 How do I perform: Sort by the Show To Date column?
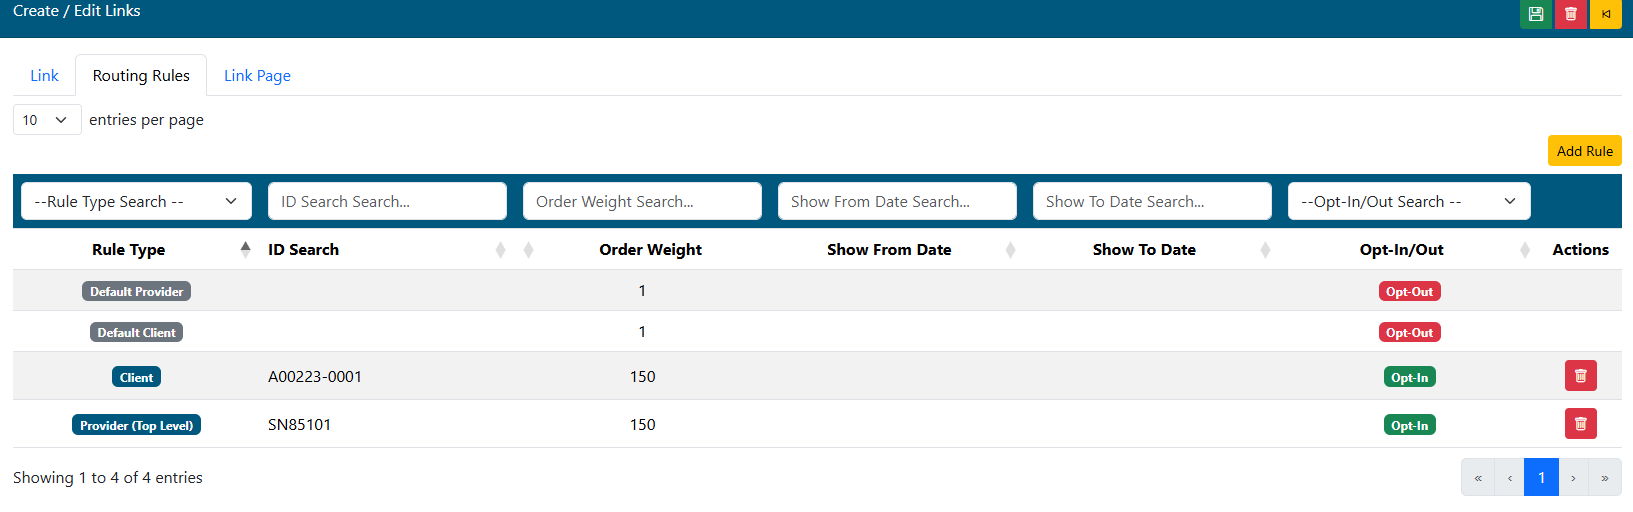click(x=1144, y=250)
